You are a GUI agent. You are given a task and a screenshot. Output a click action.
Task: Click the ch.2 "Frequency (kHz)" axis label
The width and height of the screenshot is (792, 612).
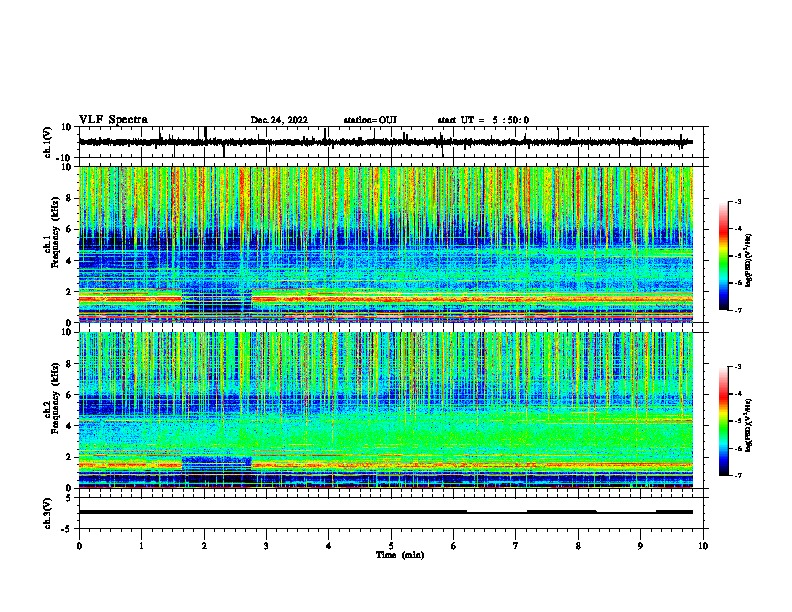pos(55,398)
